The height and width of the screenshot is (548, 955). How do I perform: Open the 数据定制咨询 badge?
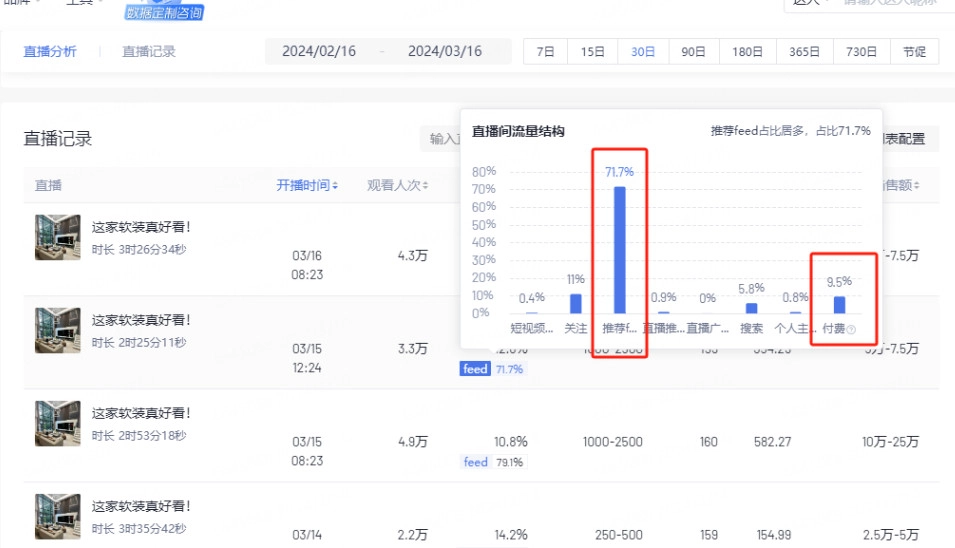pyautogui.click(x=164, y=11)
